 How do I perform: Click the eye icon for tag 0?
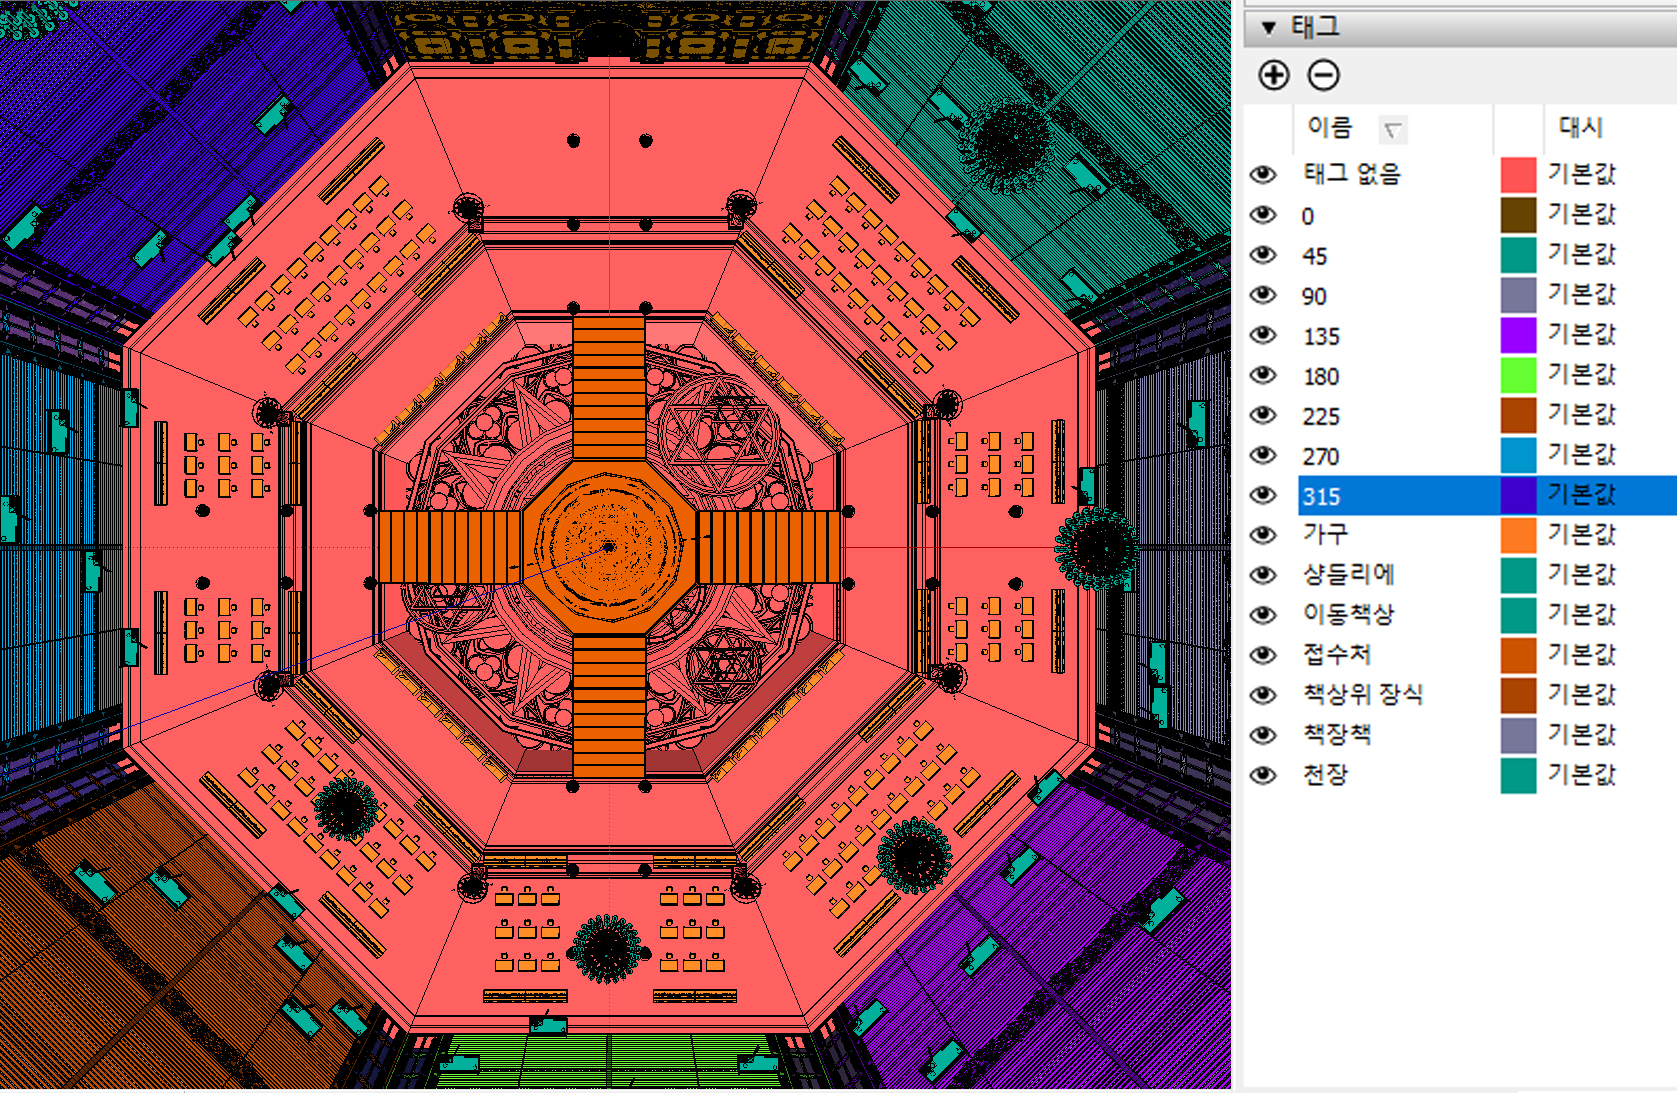click(1263, 215)
